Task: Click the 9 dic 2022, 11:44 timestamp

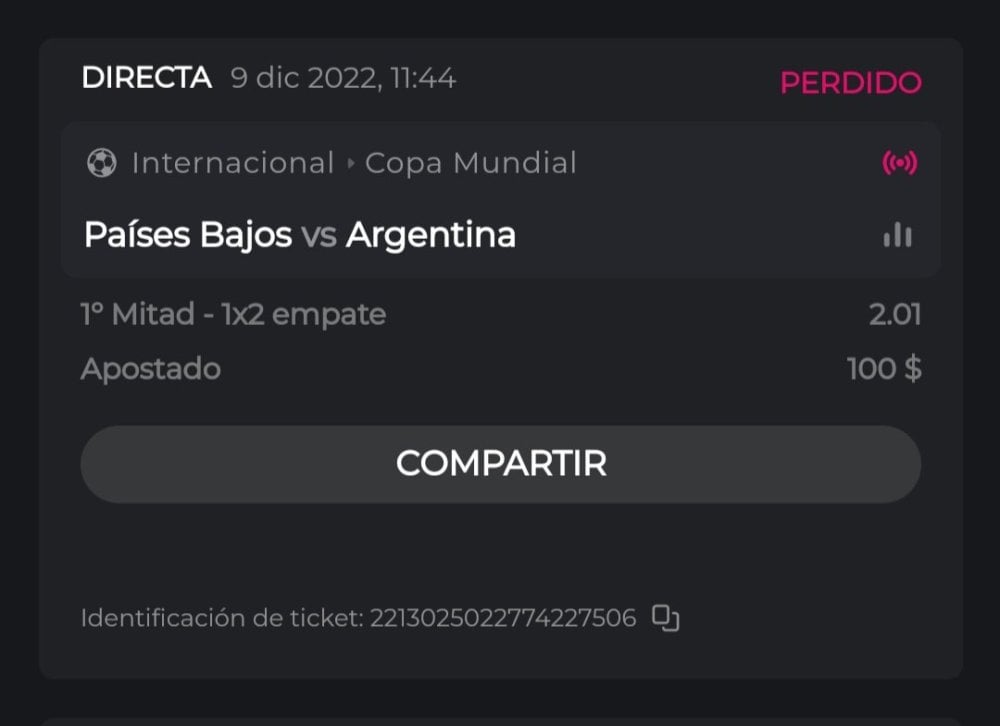Action: 343,78
